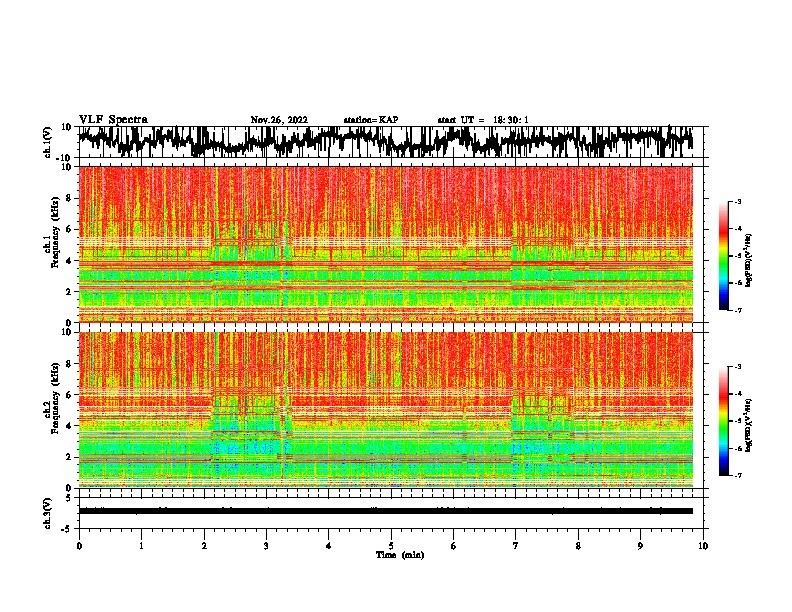
Task: Click the ch.1 spectrogram panel
Action: 385,244
